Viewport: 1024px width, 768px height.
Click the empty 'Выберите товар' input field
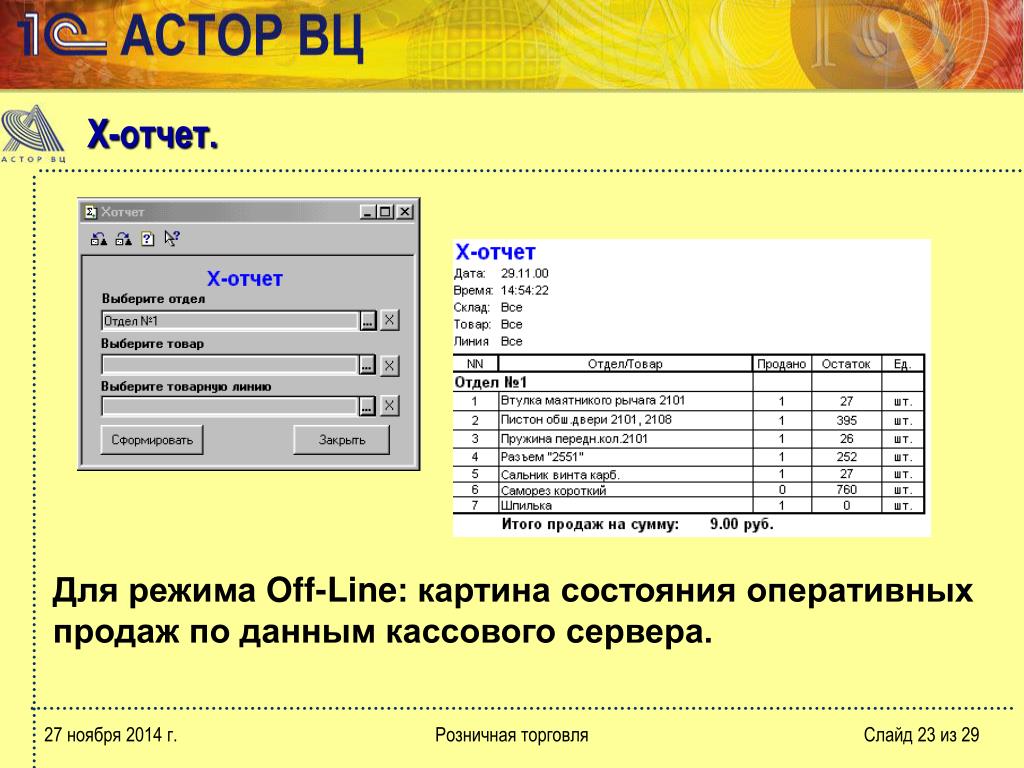point(230,365)
